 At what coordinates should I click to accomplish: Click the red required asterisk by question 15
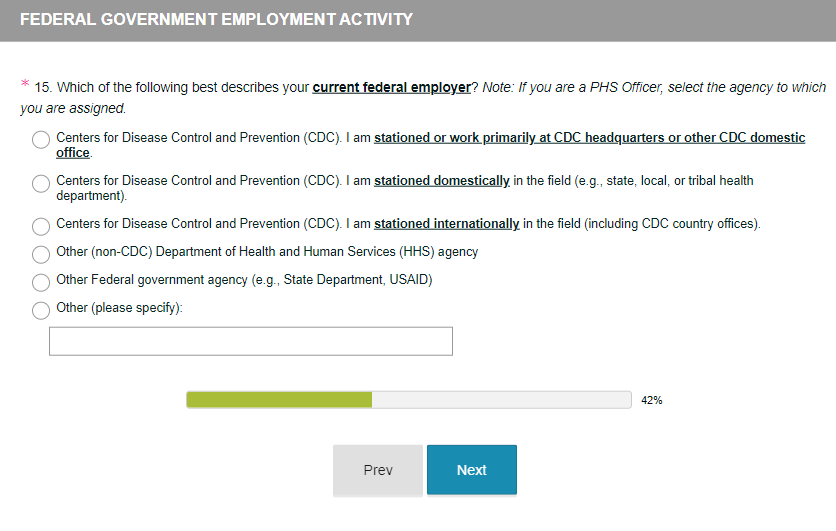click(25, 84)
